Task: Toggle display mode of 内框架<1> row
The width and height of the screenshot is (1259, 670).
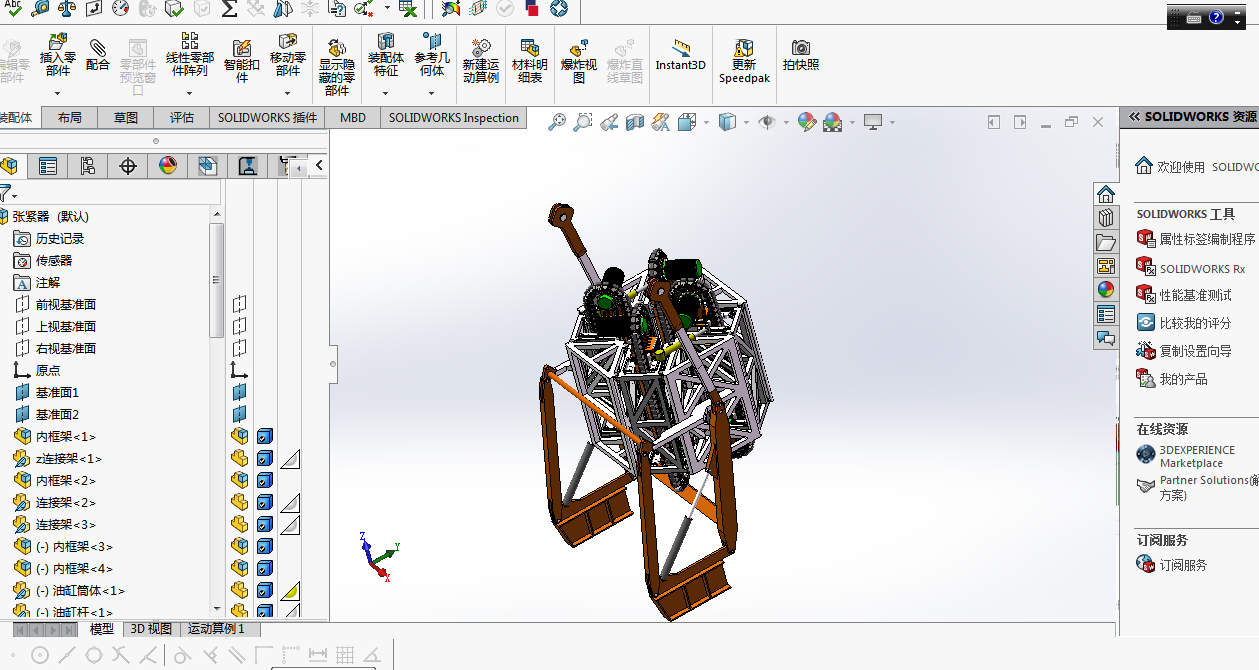Action: coord(265,436)
